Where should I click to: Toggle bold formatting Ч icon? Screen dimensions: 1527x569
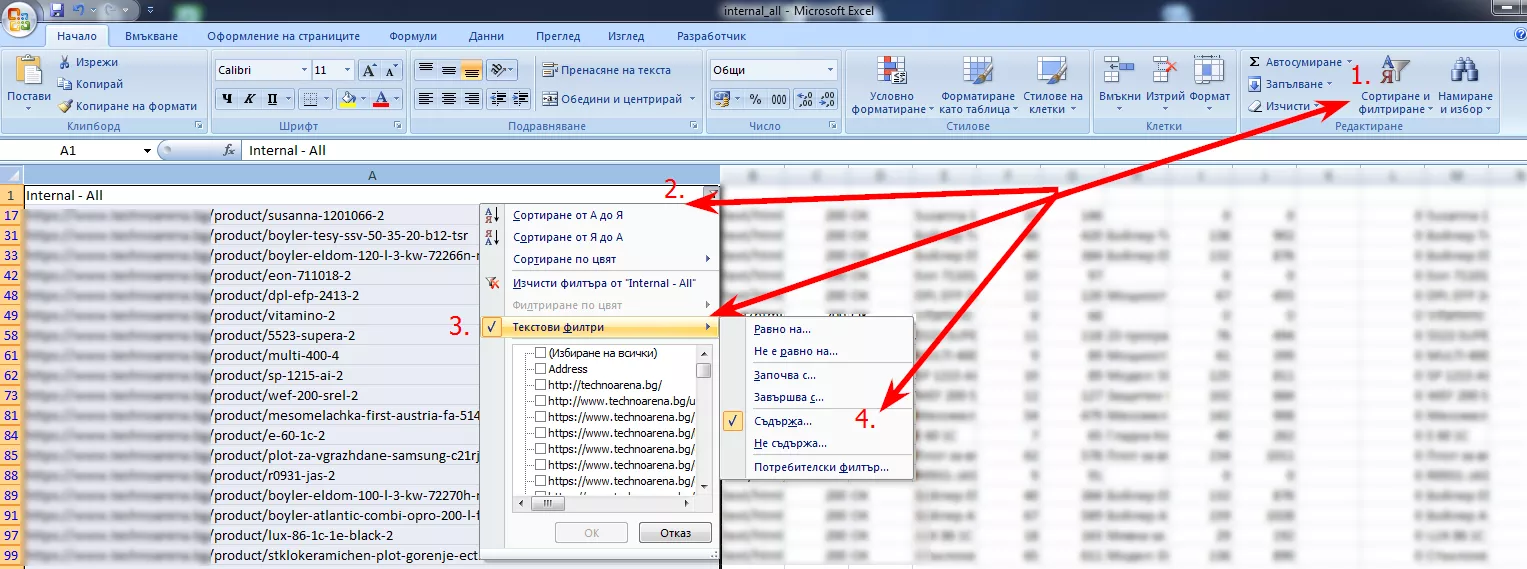[227, 99]
